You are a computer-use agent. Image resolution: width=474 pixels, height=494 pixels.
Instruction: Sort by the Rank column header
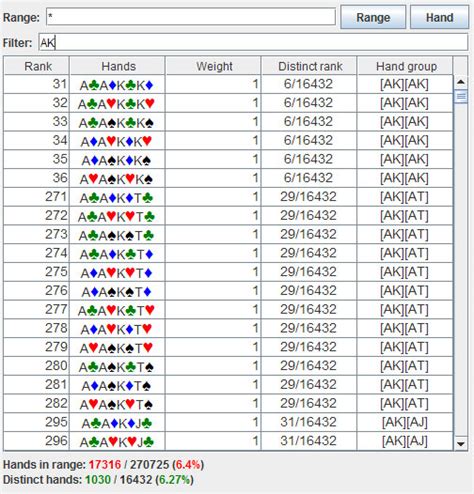tap(37, 66)
